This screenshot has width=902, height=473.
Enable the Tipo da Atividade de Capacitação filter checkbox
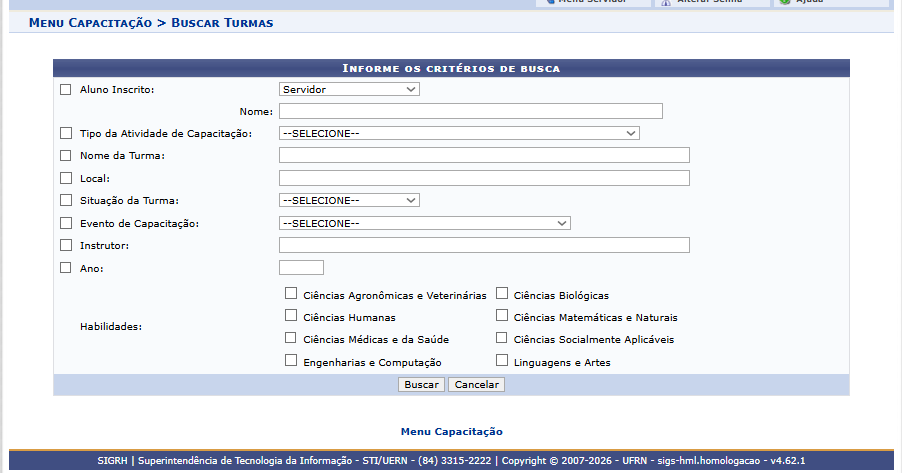click(x=66, y=133)
